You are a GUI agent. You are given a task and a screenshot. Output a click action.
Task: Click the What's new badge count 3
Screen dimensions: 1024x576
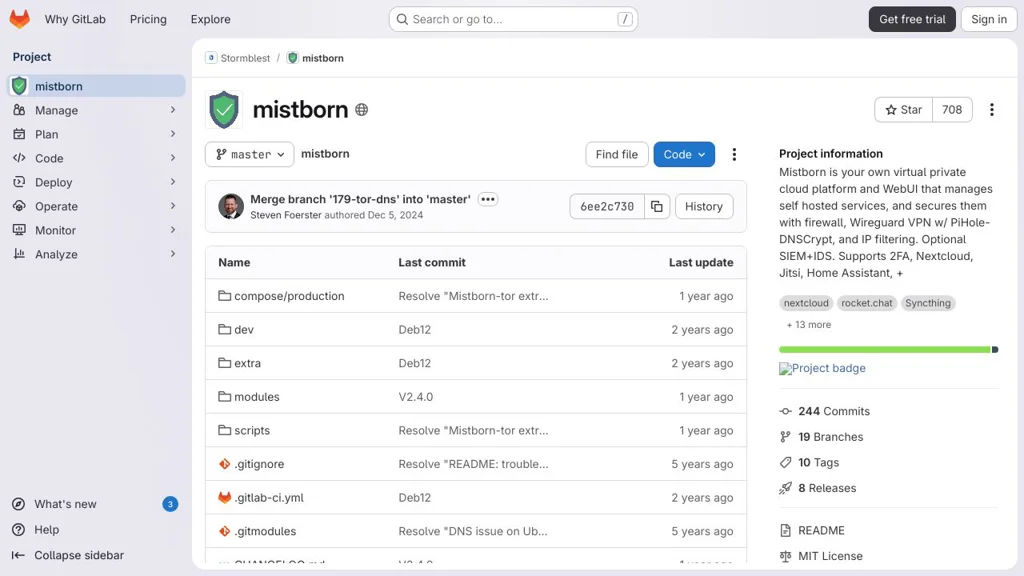pos(170,504)
